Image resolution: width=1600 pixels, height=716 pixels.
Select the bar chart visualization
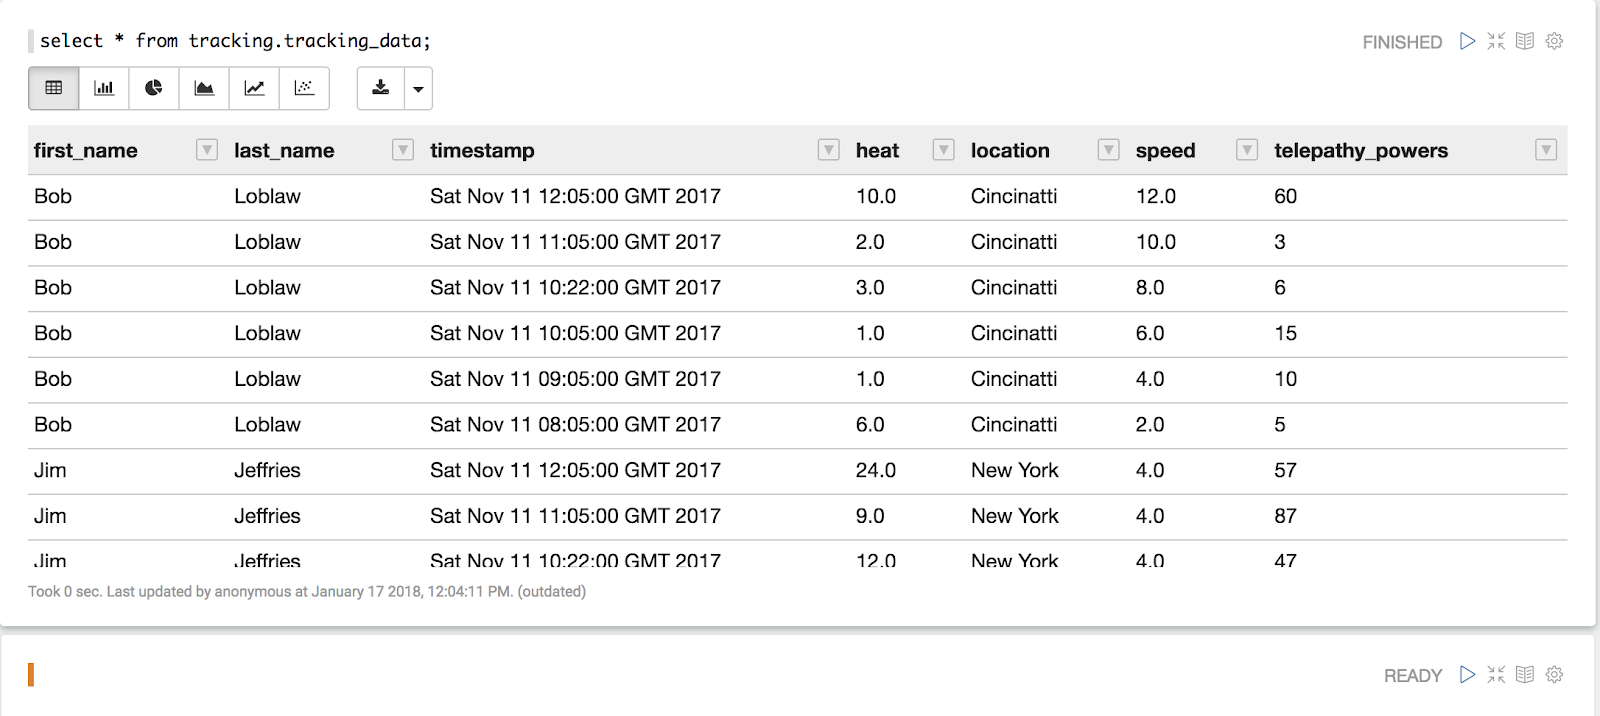point(104,88)
